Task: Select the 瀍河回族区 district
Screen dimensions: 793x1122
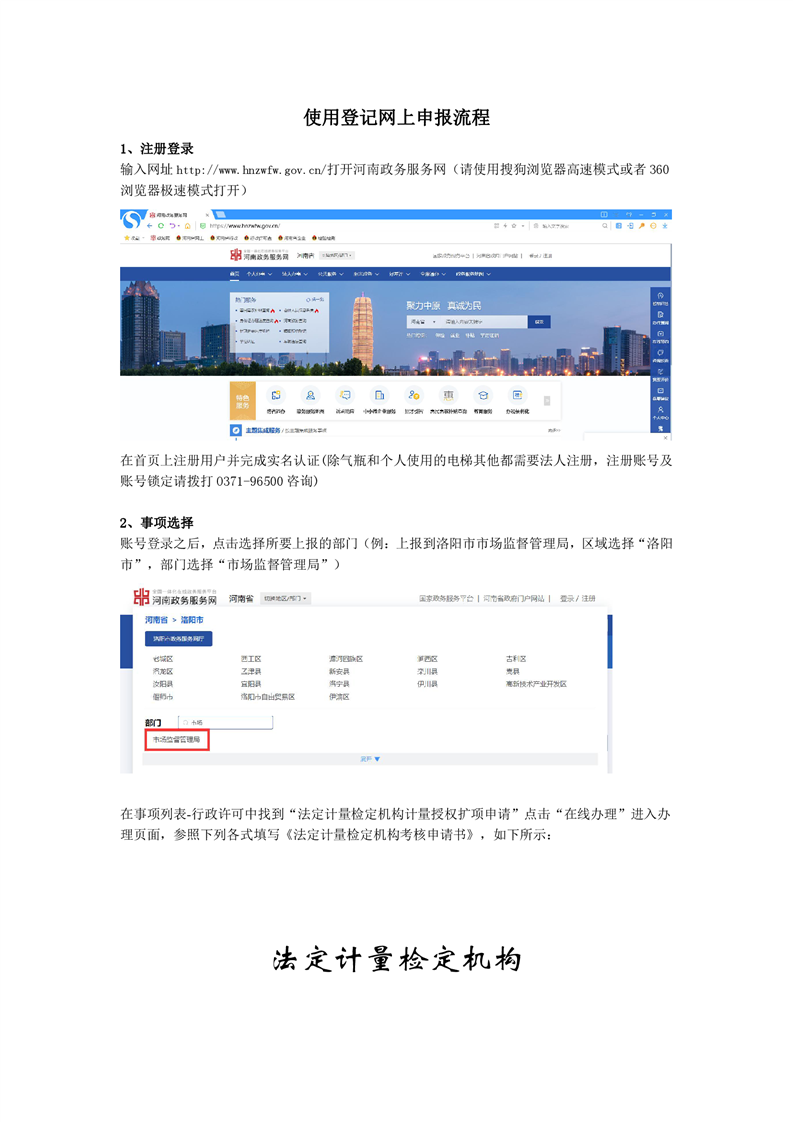Action: click(346, 659)
